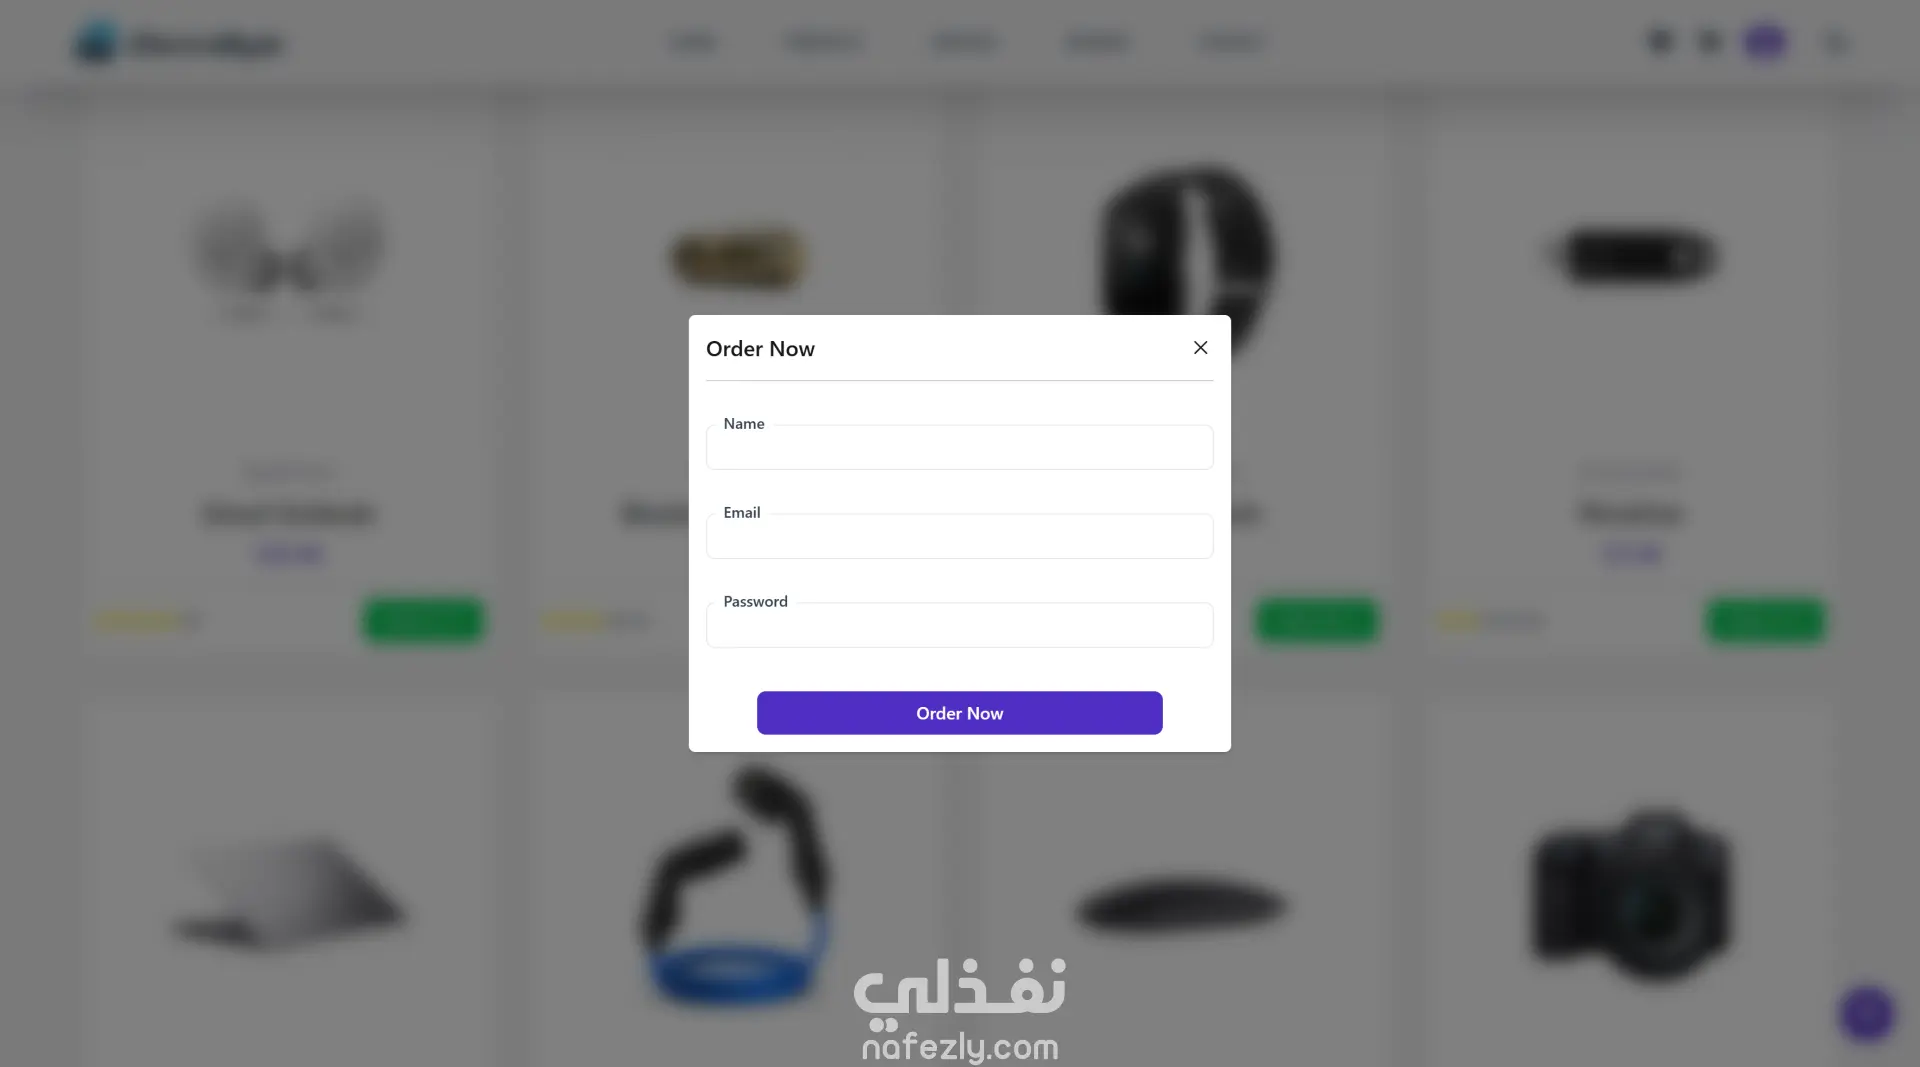
Task: Click the last blurred navigation menu item
Action: [x=1231, y=42]
